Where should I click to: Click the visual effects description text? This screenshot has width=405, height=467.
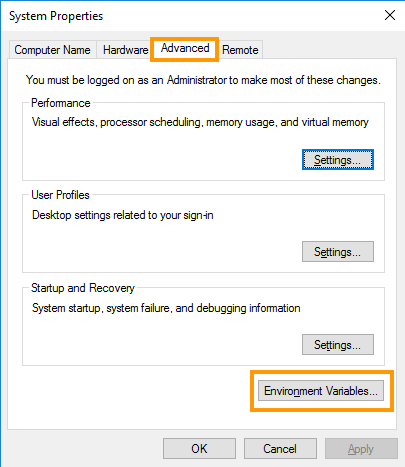(x=200, y=122)
